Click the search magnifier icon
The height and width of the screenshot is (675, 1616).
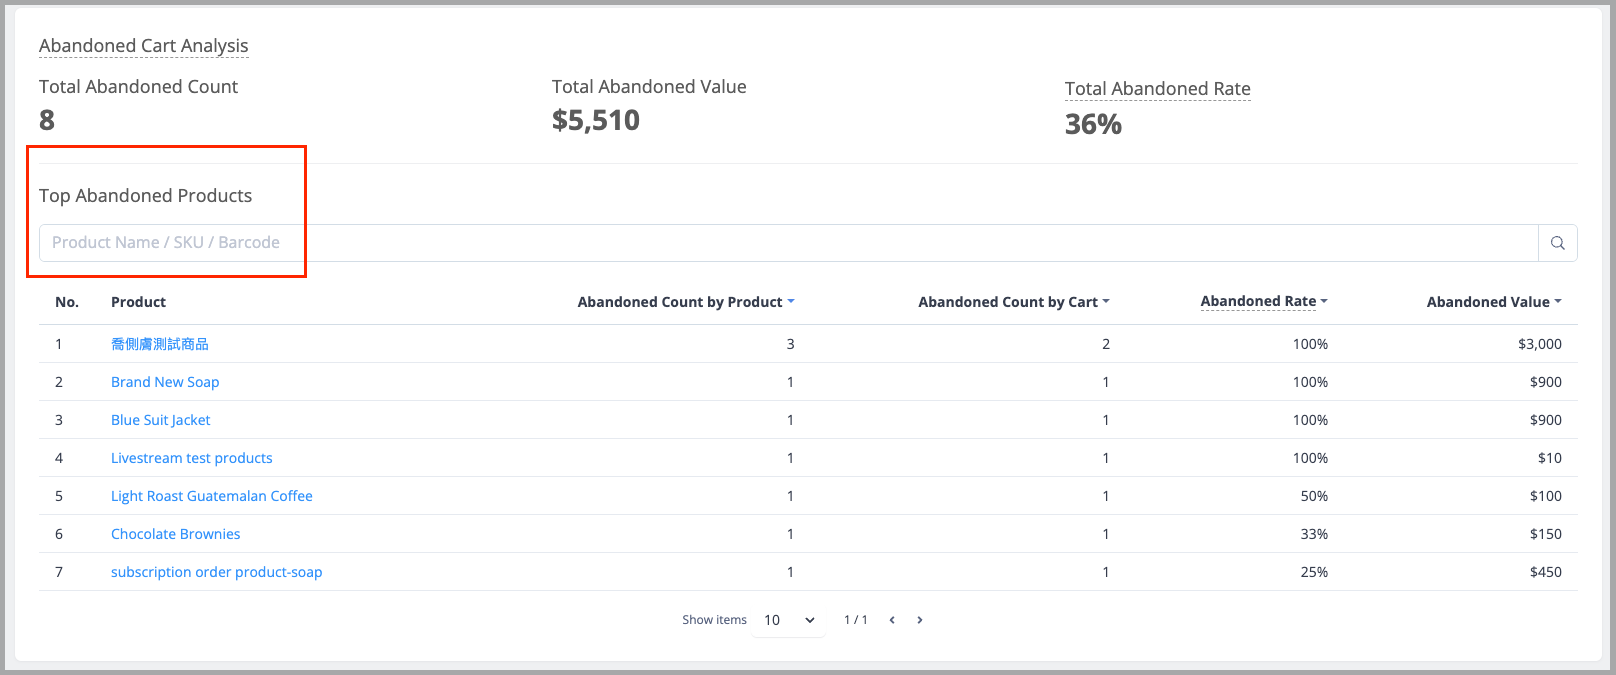click(x=1557, y=243)
